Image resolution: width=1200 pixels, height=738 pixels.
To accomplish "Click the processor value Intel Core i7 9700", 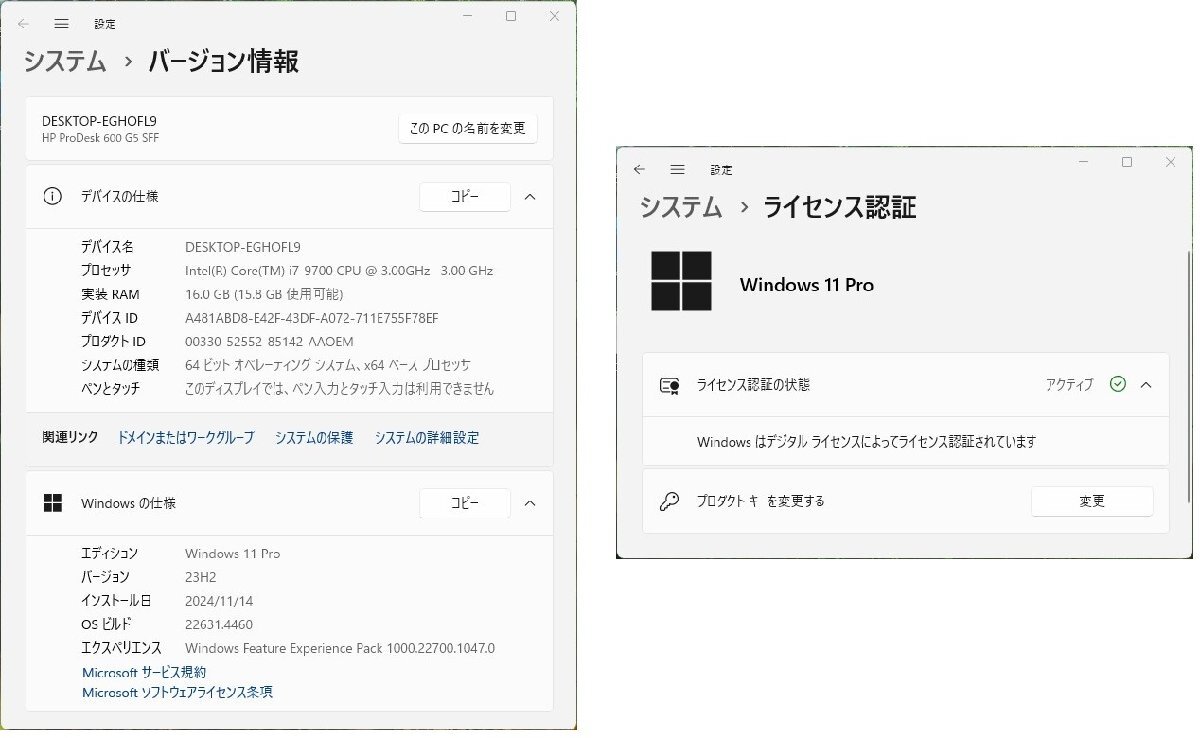I will [x=339, y=270].
